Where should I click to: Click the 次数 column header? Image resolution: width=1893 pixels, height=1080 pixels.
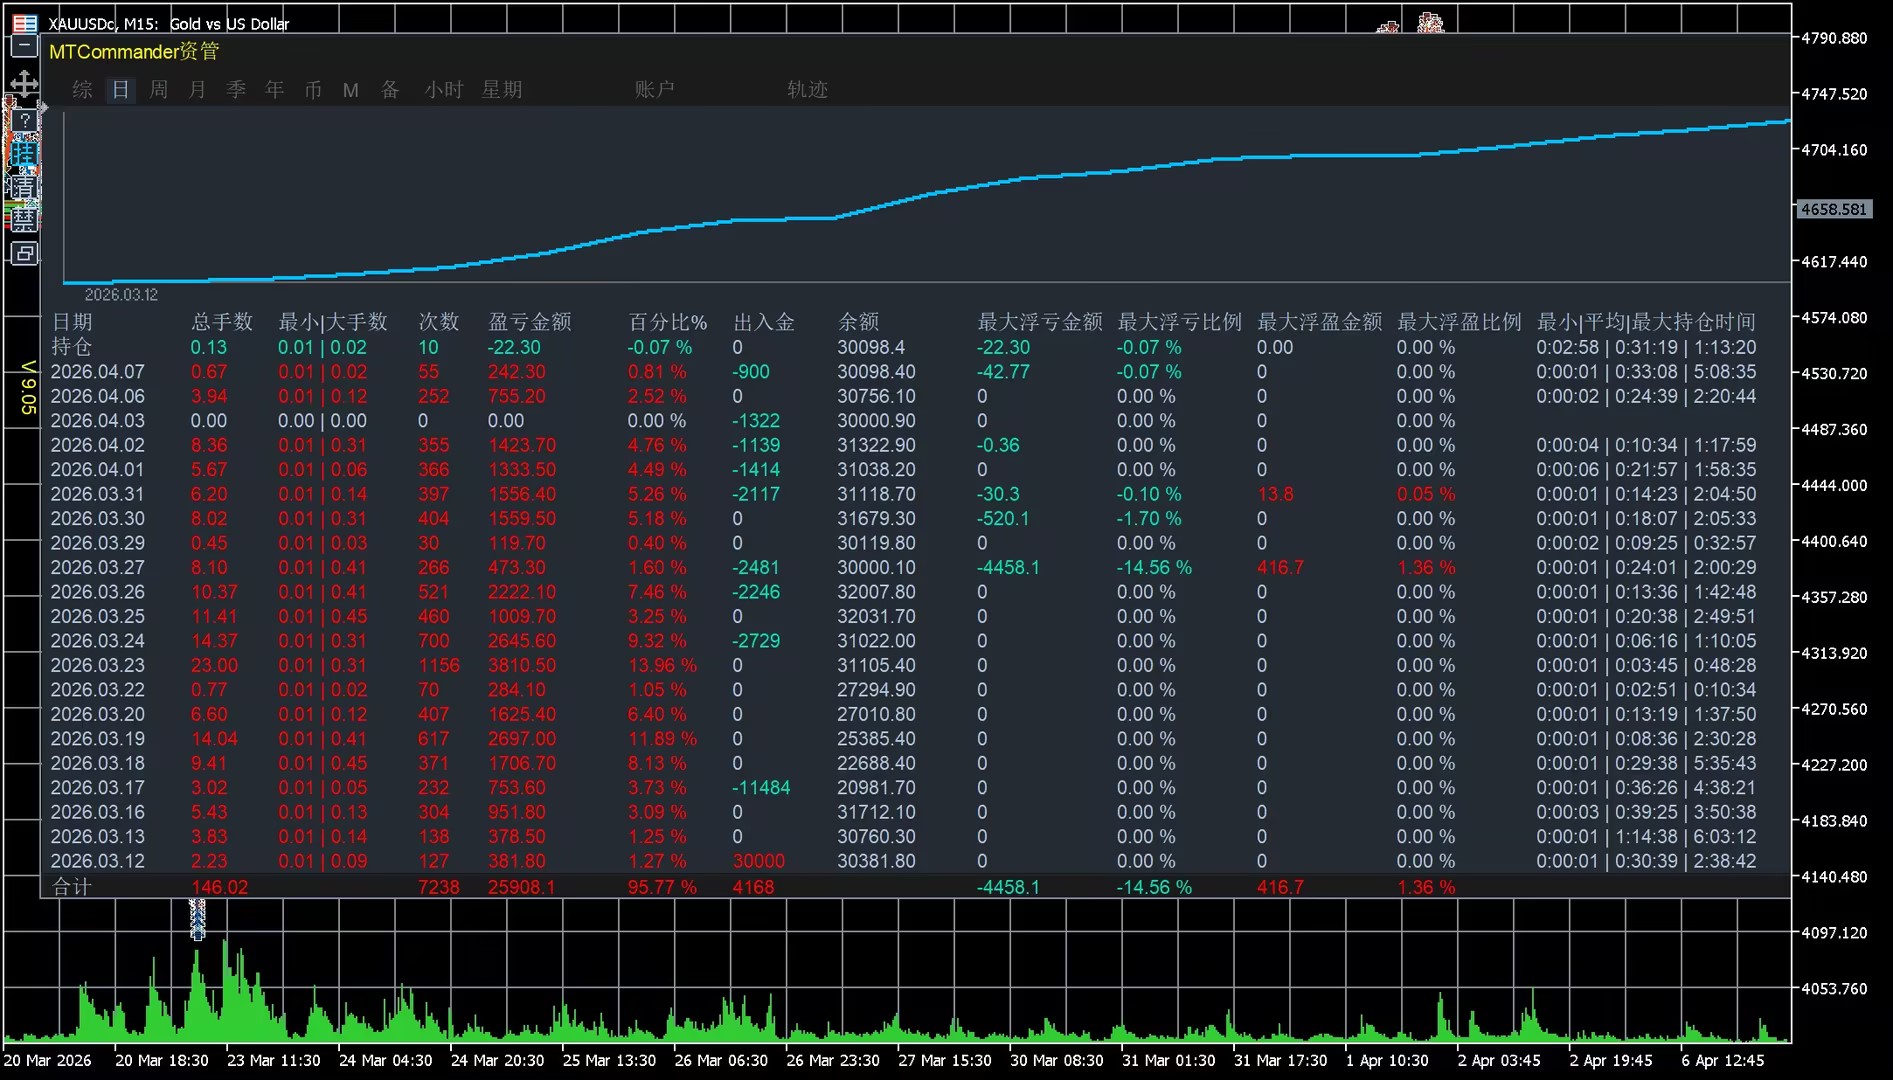coord(439,322)
